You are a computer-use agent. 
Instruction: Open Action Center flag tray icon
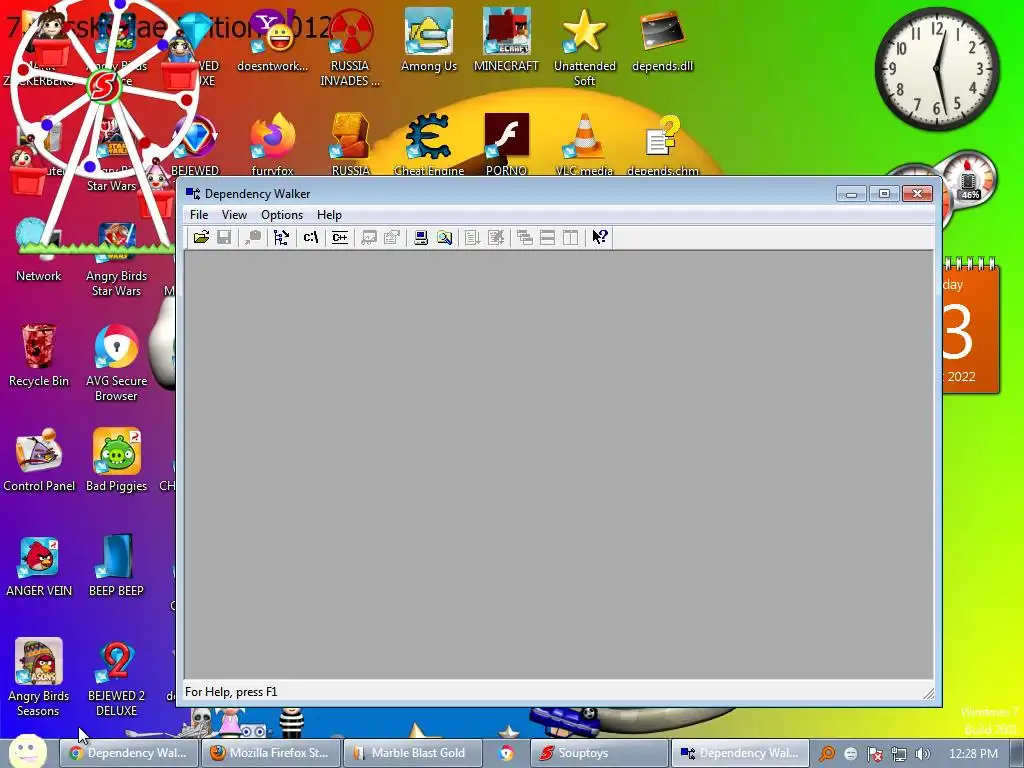point(874,754)
